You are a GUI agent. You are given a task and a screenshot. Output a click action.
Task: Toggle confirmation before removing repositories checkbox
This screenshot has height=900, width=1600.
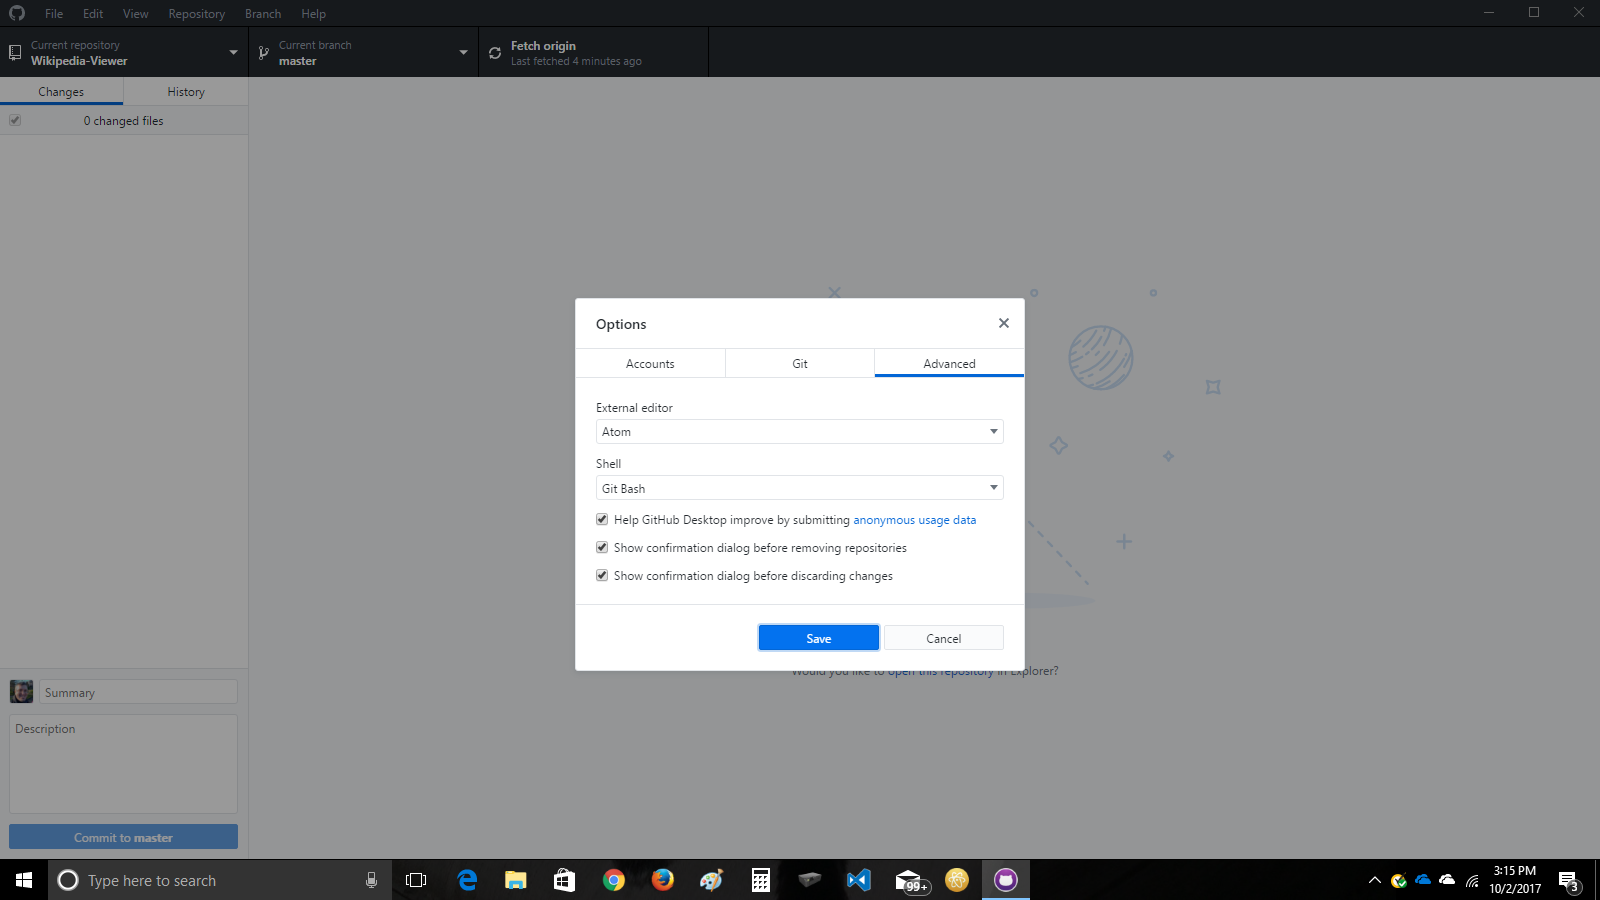click(602, 547)
